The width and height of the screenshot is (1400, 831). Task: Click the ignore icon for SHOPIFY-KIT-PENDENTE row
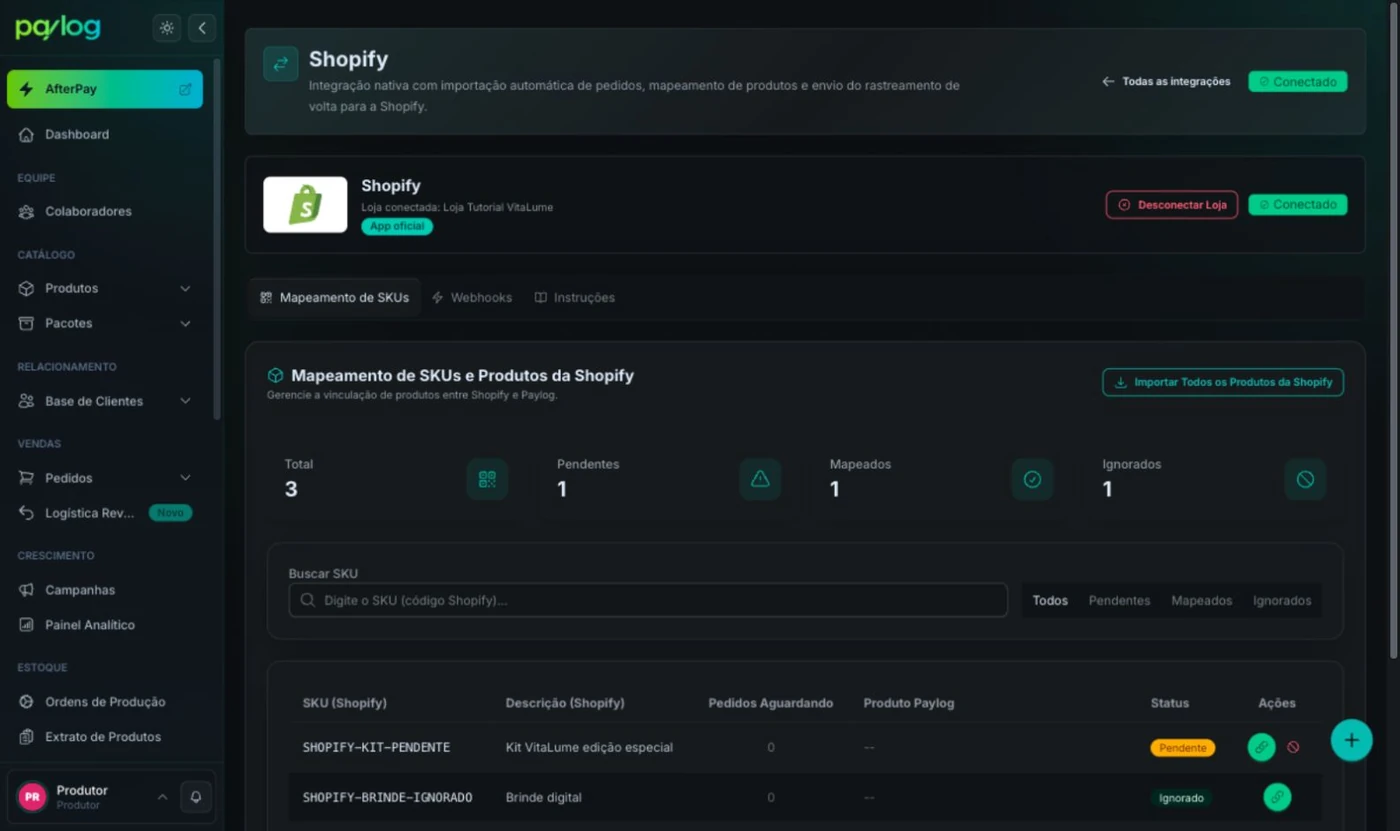click(1293, 747)
